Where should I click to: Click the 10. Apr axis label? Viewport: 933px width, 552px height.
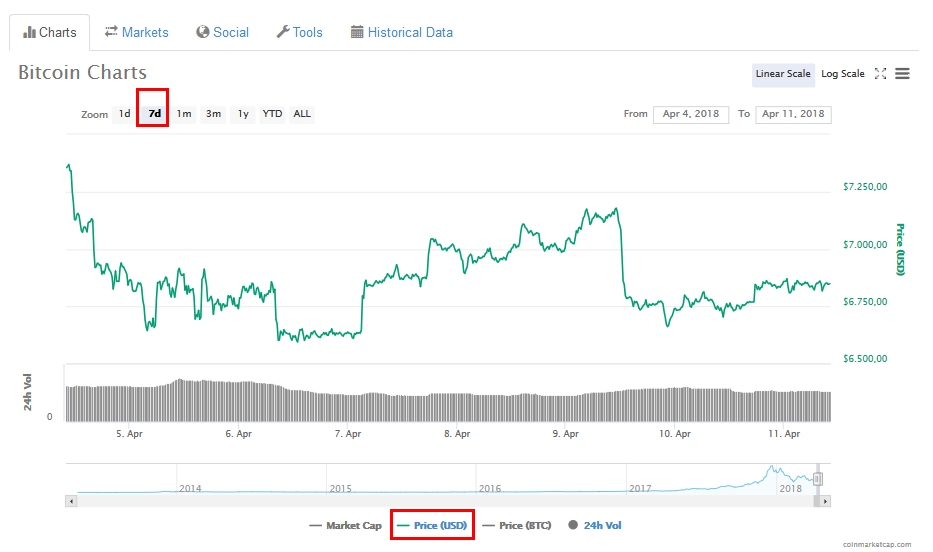pos(675,434)
